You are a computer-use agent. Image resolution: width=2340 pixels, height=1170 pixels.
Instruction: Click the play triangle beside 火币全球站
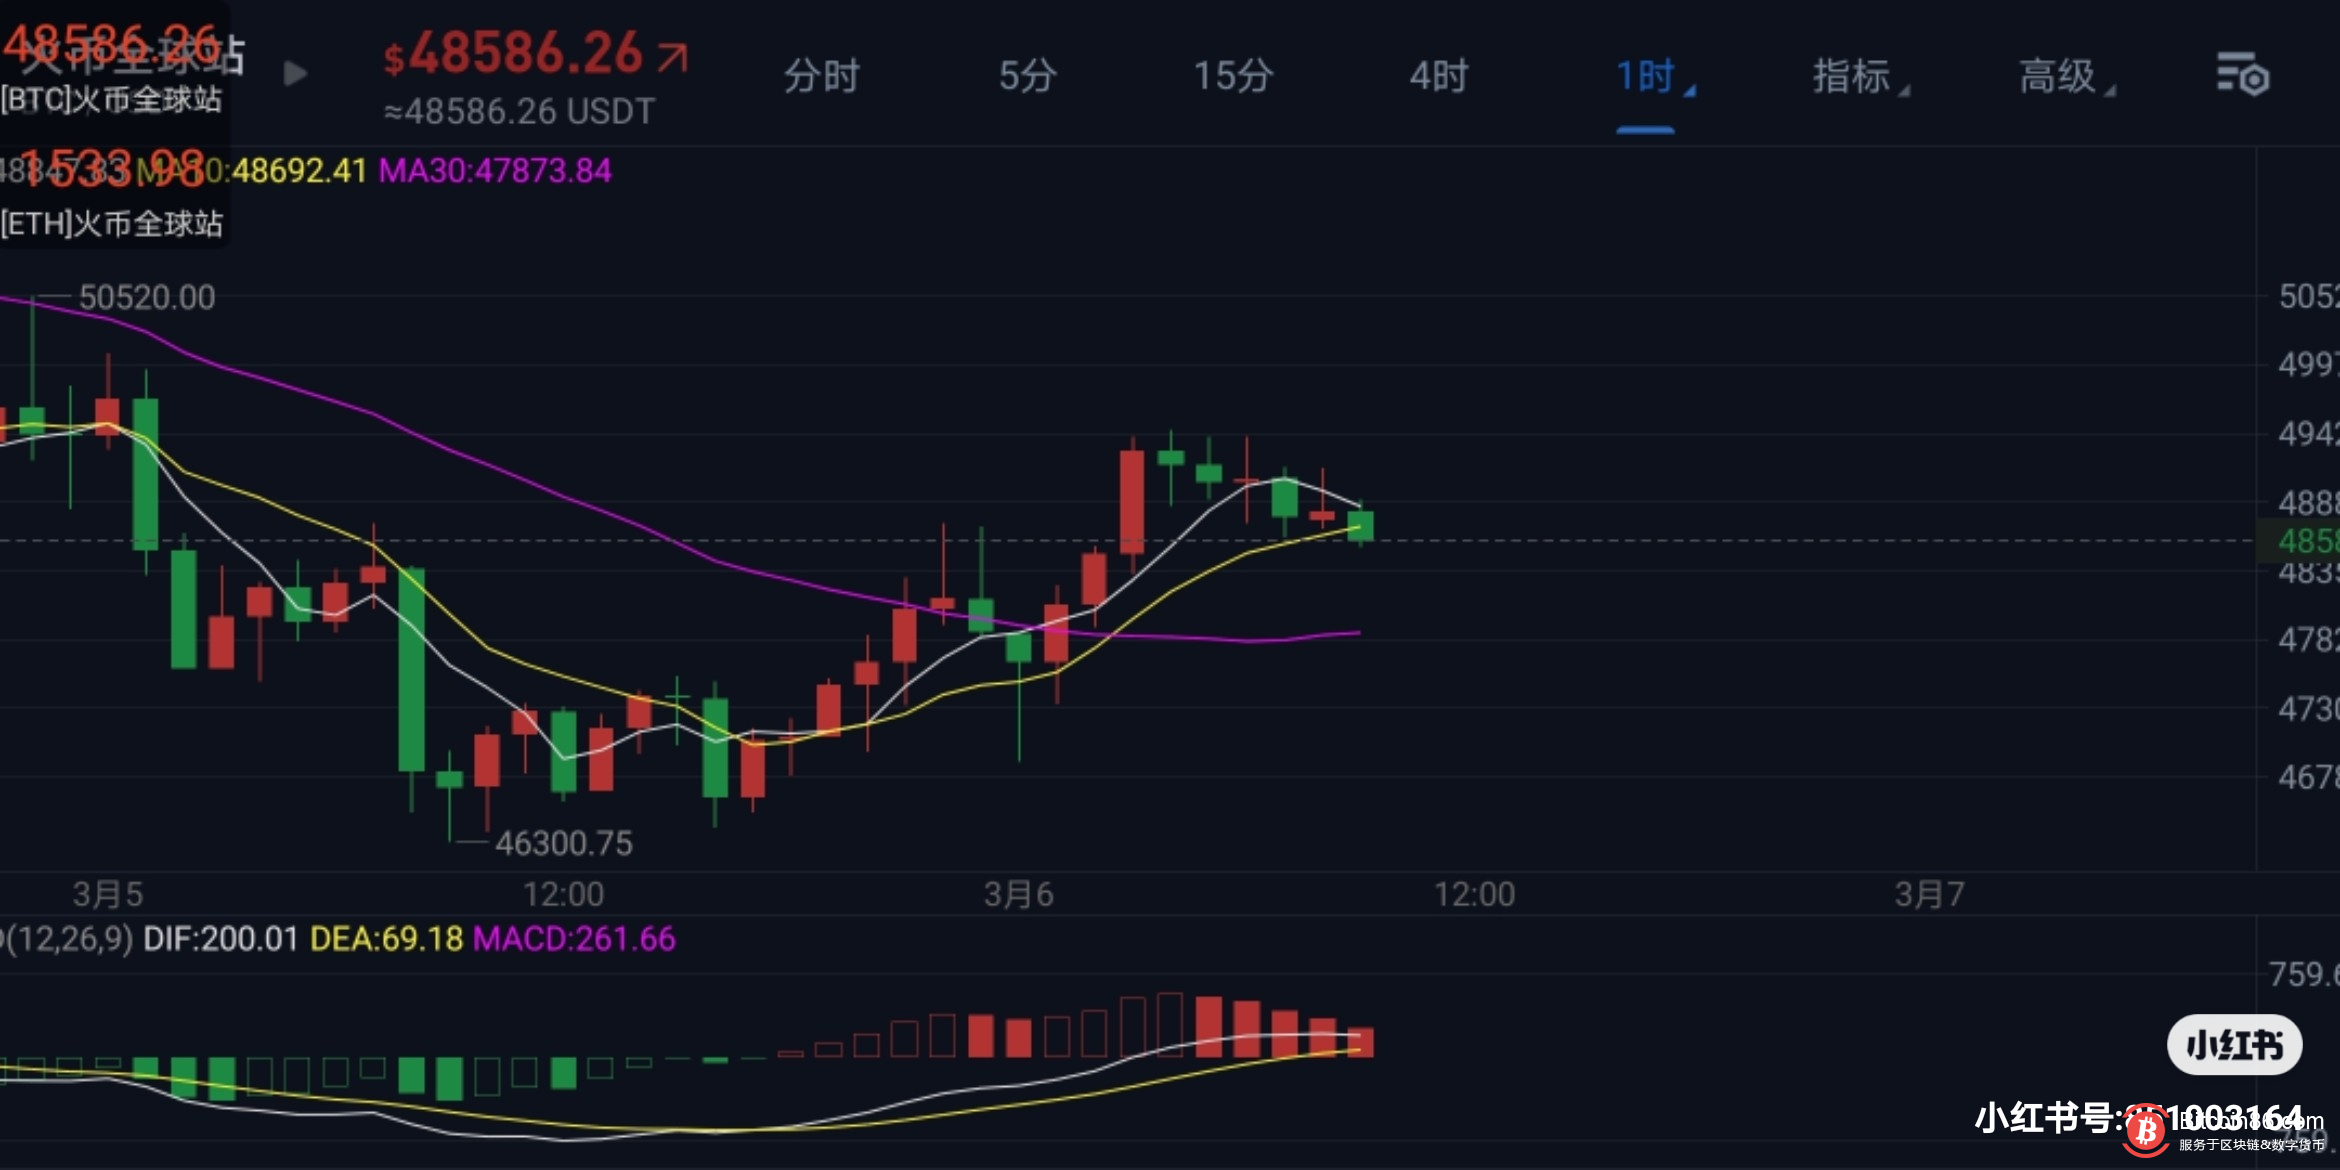point(295,74)
